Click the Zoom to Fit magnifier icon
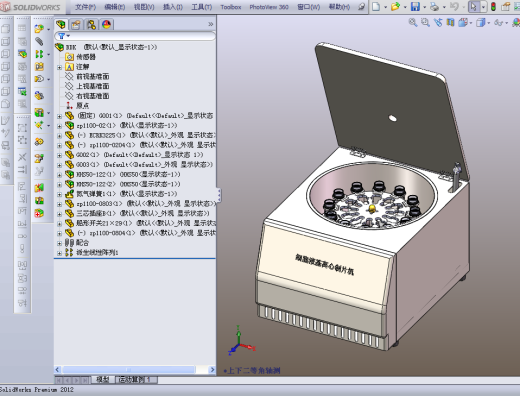520x396 pixels. [413, 22]
